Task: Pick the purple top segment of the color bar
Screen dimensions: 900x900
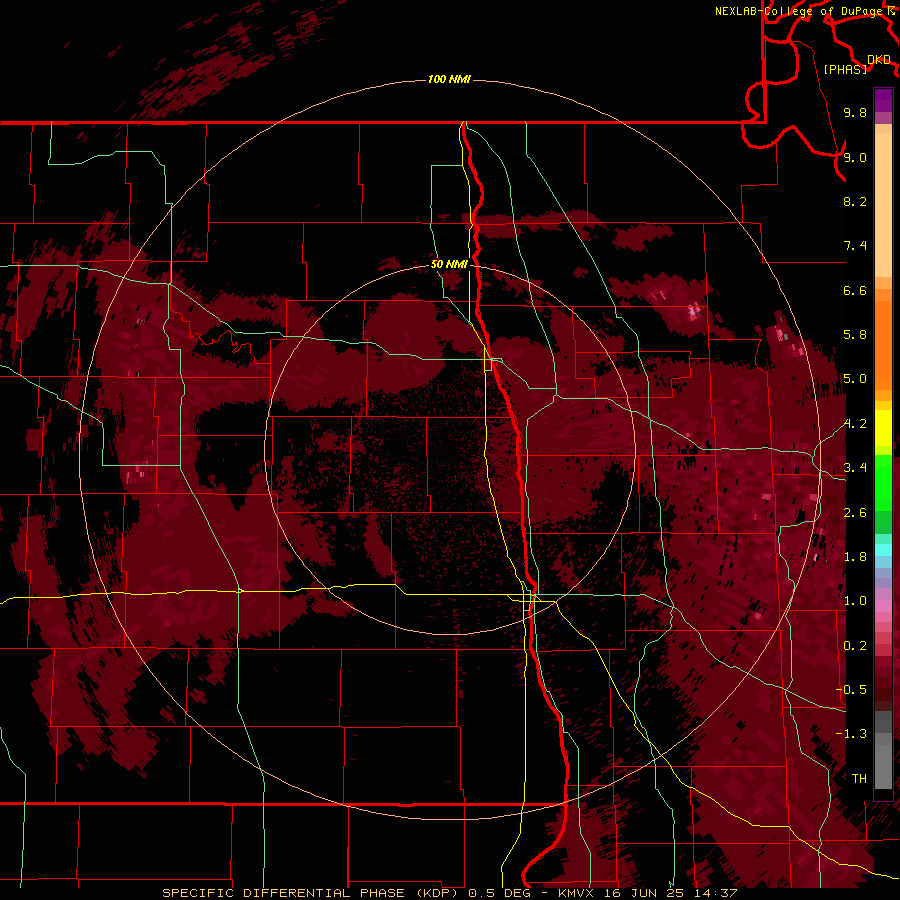Action: 883,100
